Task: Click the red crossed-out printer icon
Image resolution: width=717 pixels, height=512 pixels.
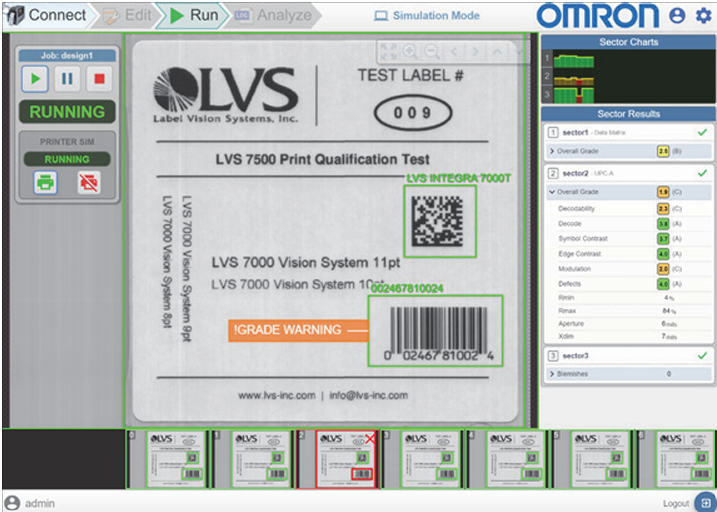Action: [89, 183]
